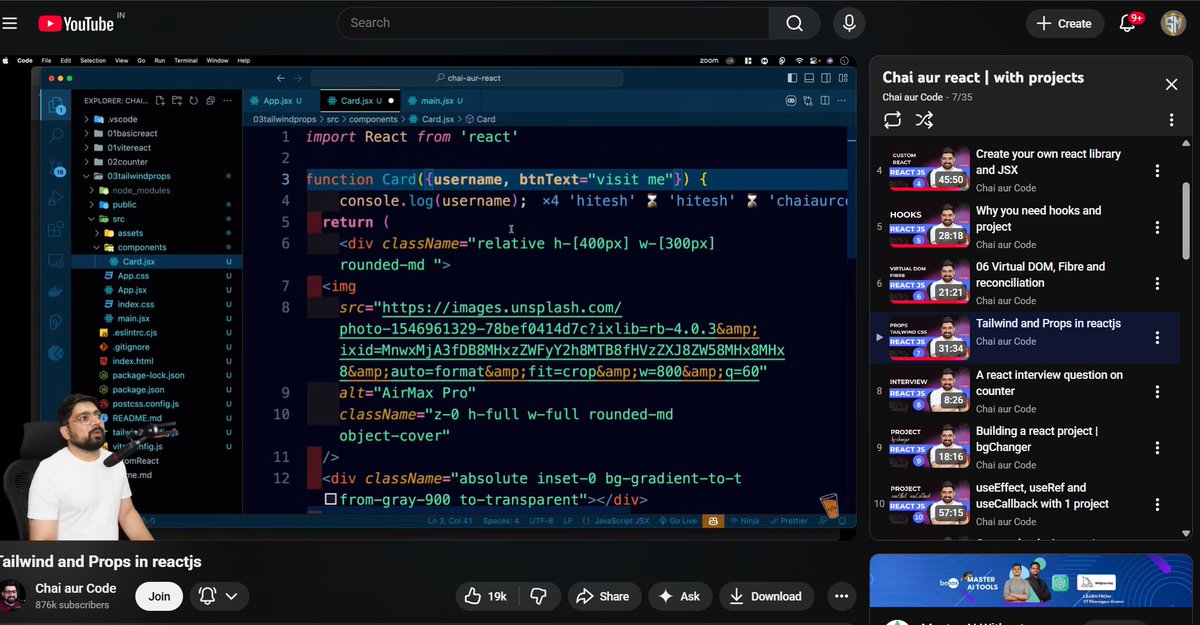The width and height of the screenshot is (1200, 625).
Task: Click the YouTube logo to go home
Action: (74, 23)
